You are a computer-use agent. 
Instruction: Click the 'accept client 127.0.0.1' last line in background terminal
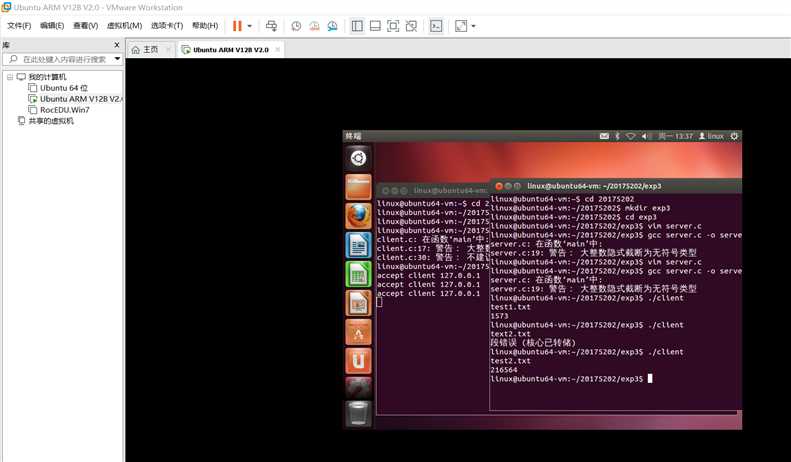(x=429, y=294)
